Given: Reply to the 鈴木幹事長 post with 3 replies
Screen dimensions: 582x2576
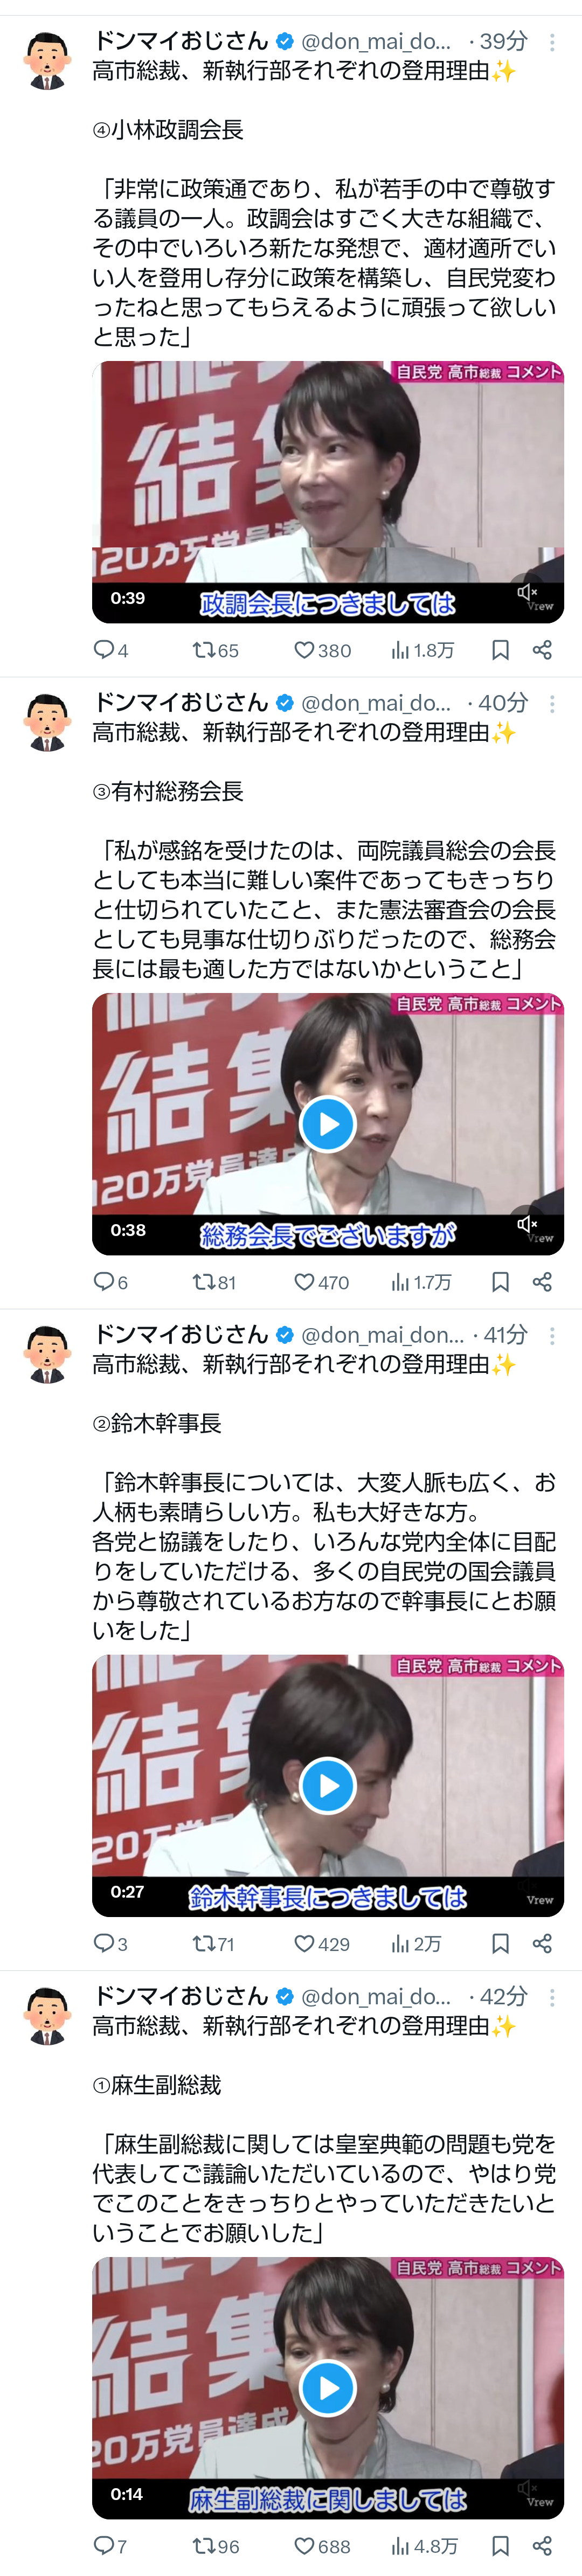Looking at the screenshot, I should tap(110, 1944).
